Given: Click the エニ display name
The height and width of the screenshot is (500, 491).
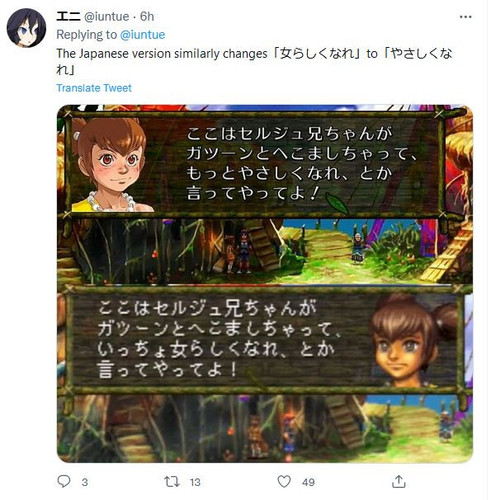Looking at the screenshot, I should click(x=68, y=16).
